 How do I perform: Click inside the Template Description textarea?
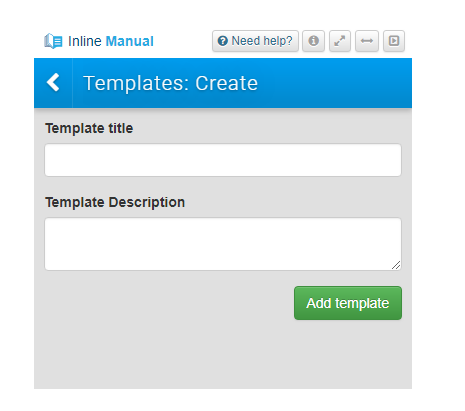coord(223,244)
